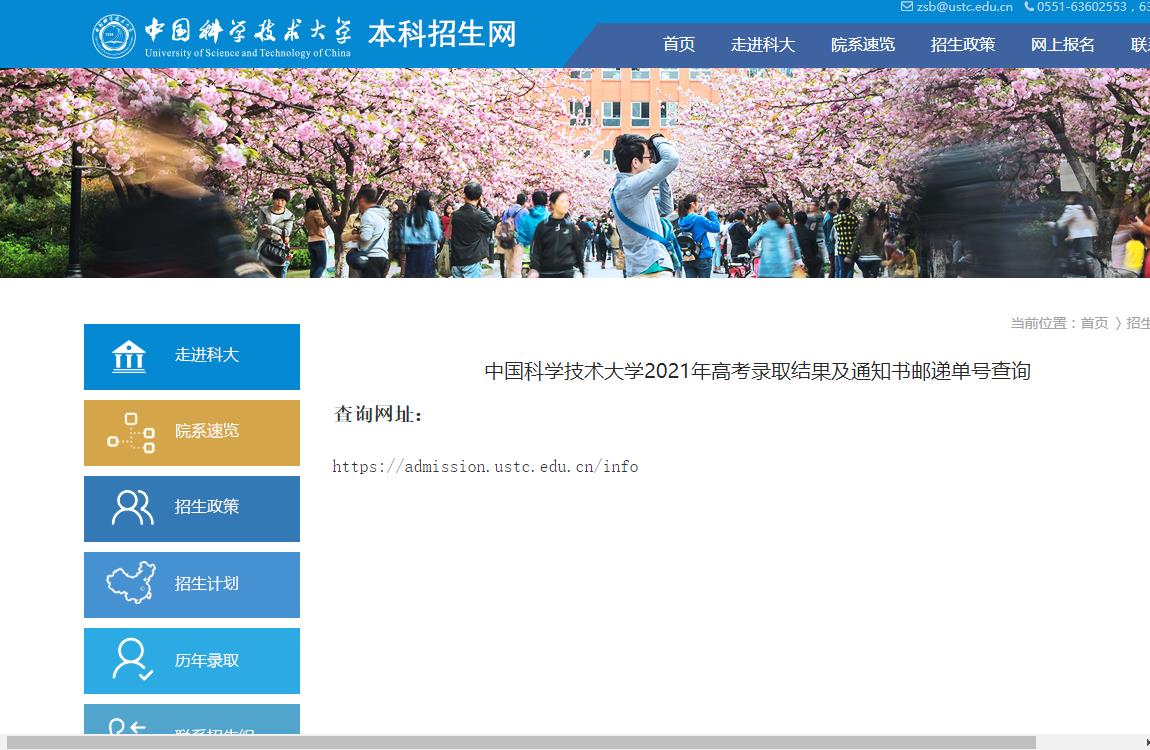Viewport: 1150px width, 750px height.
Task: Click the user checkmark icon on 历年录取 tile
Action: click(133, 659)
